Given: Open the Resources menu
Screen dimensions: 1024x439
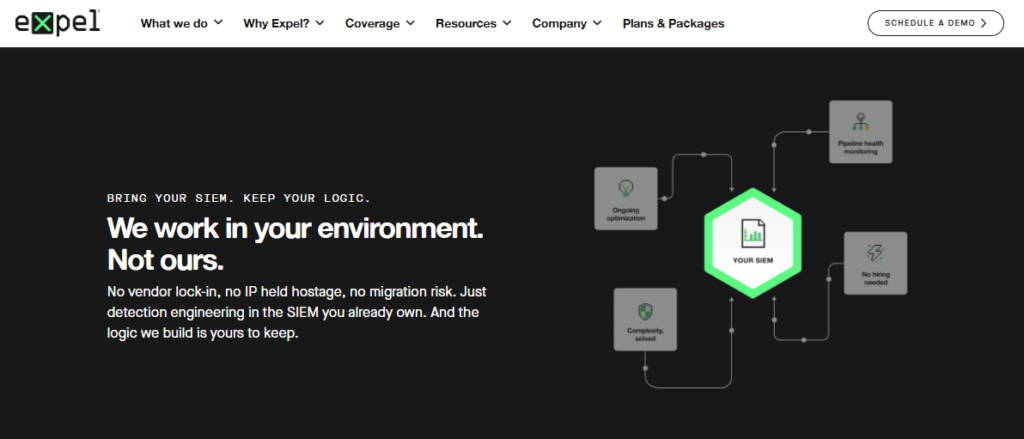Looking at the screenshot, I should click(x=474, y=23).
